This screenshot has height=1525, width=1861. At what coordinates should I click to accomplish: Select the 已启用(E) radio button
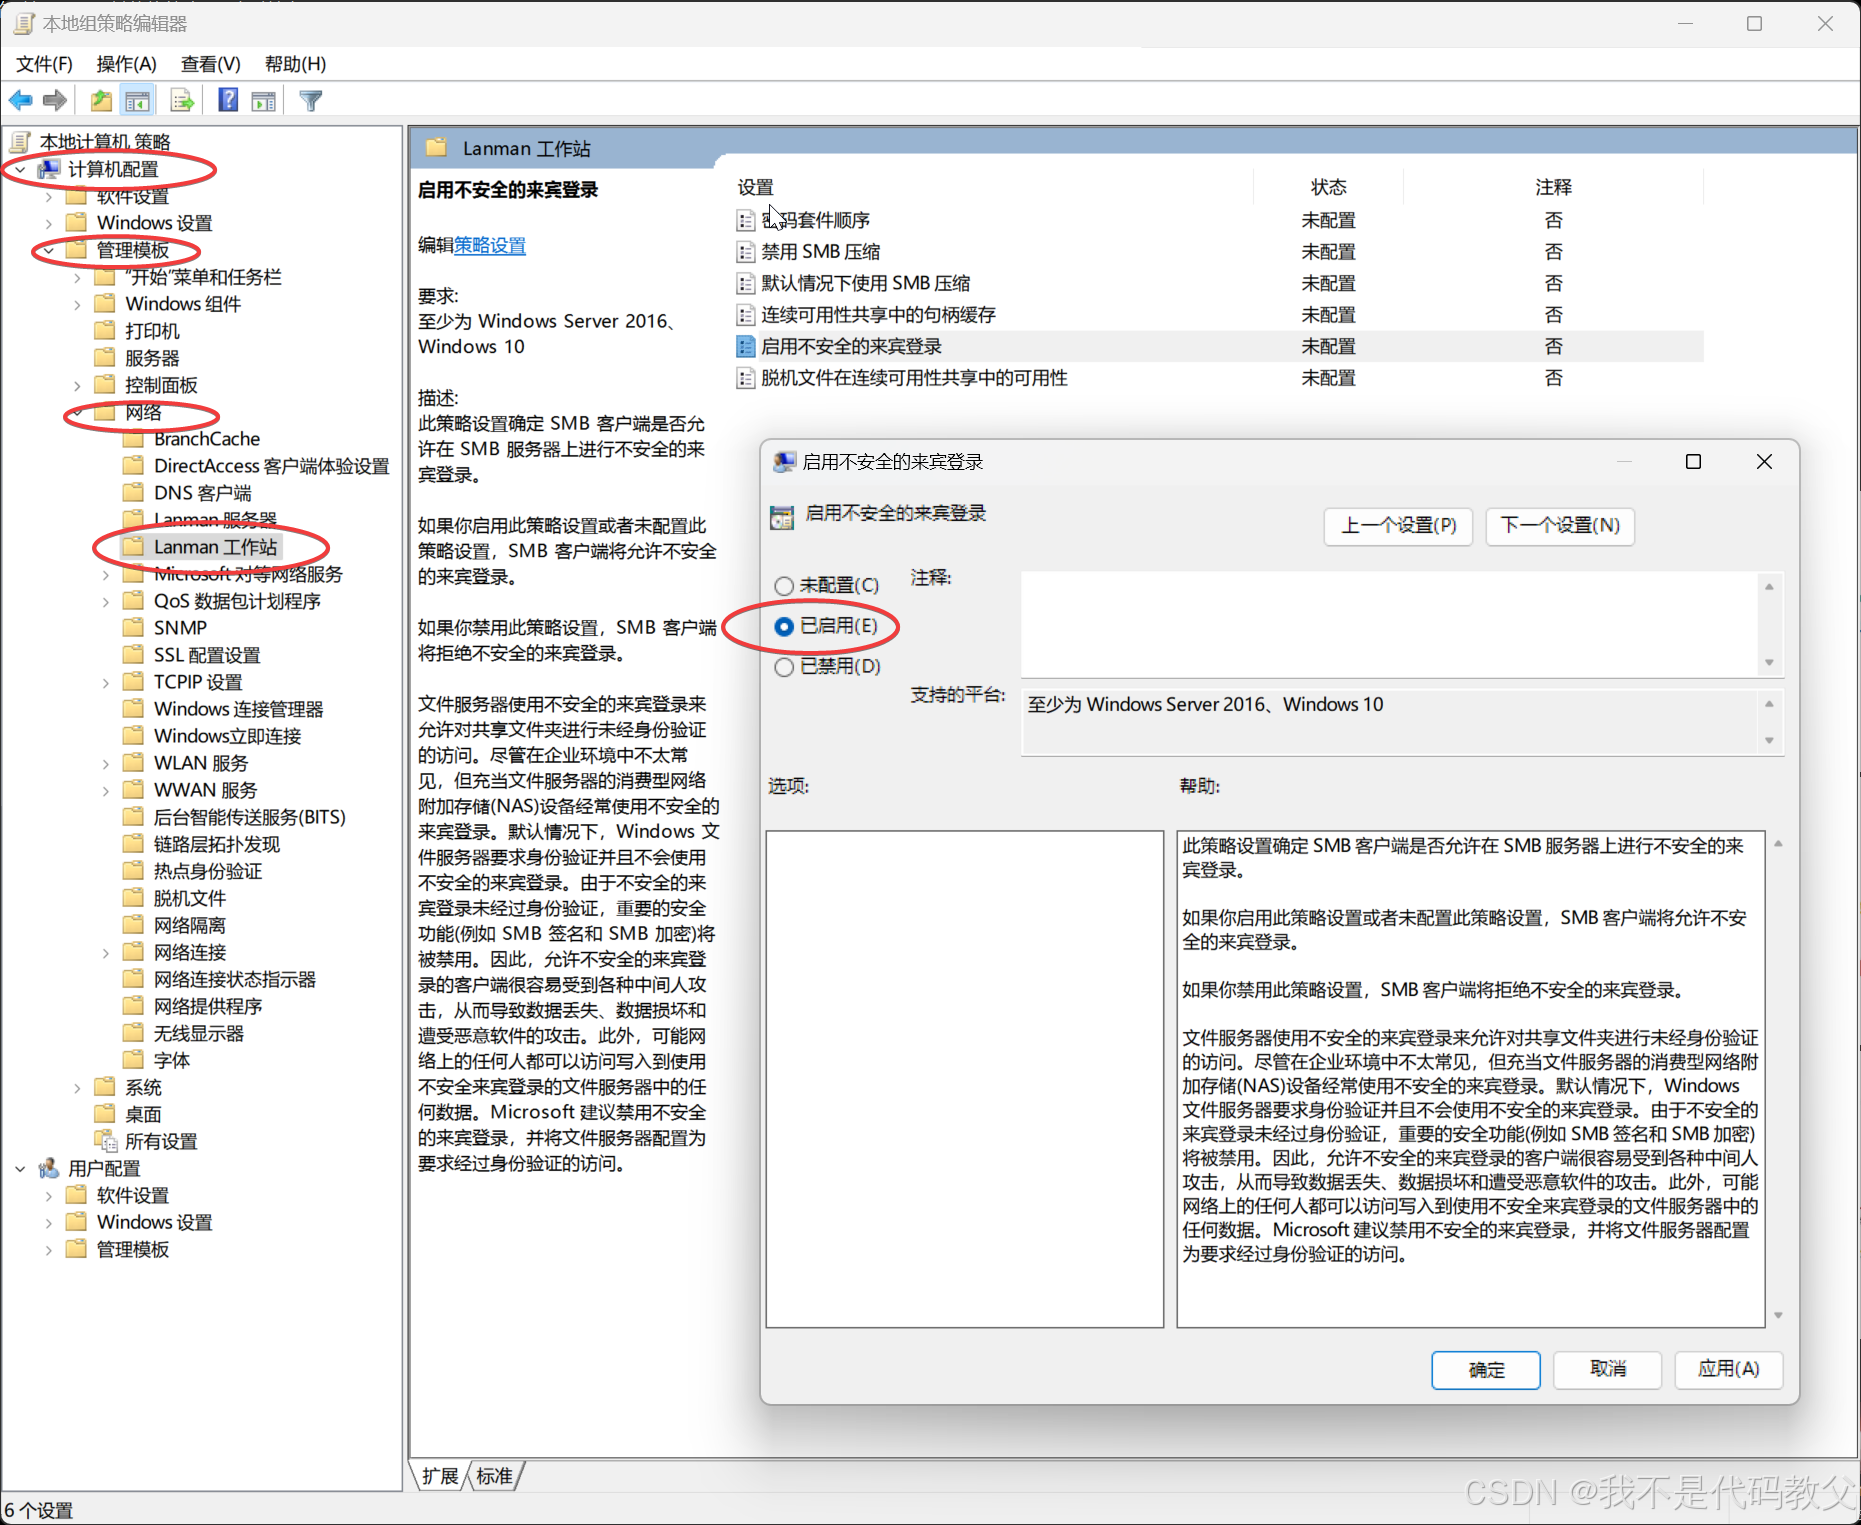(x=784, y=627)
